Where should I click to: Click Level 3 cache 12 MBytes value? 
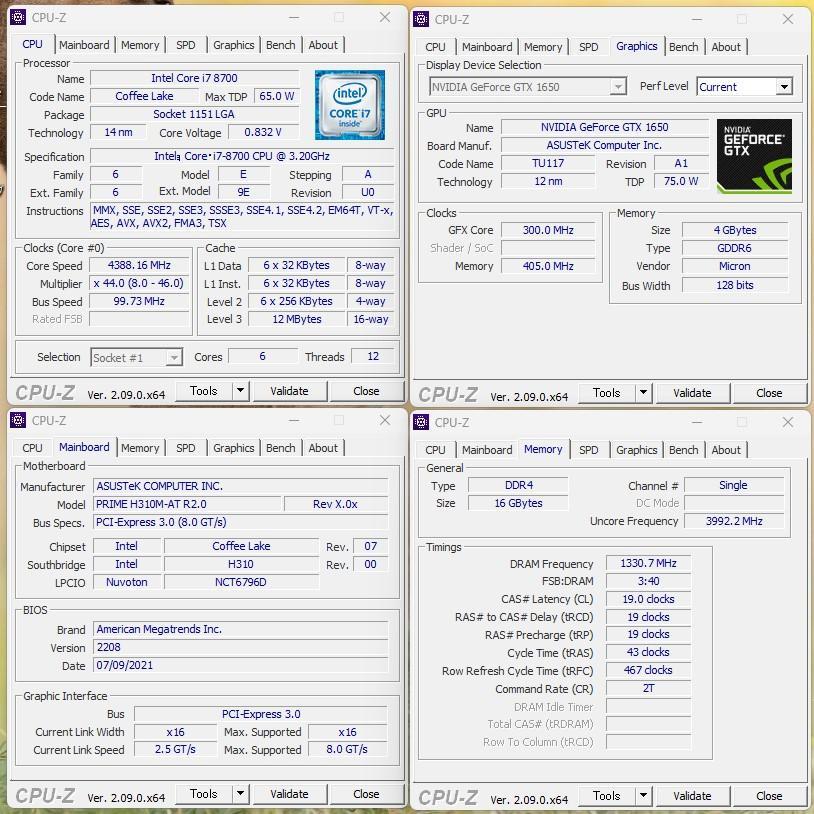coord(297,319)
